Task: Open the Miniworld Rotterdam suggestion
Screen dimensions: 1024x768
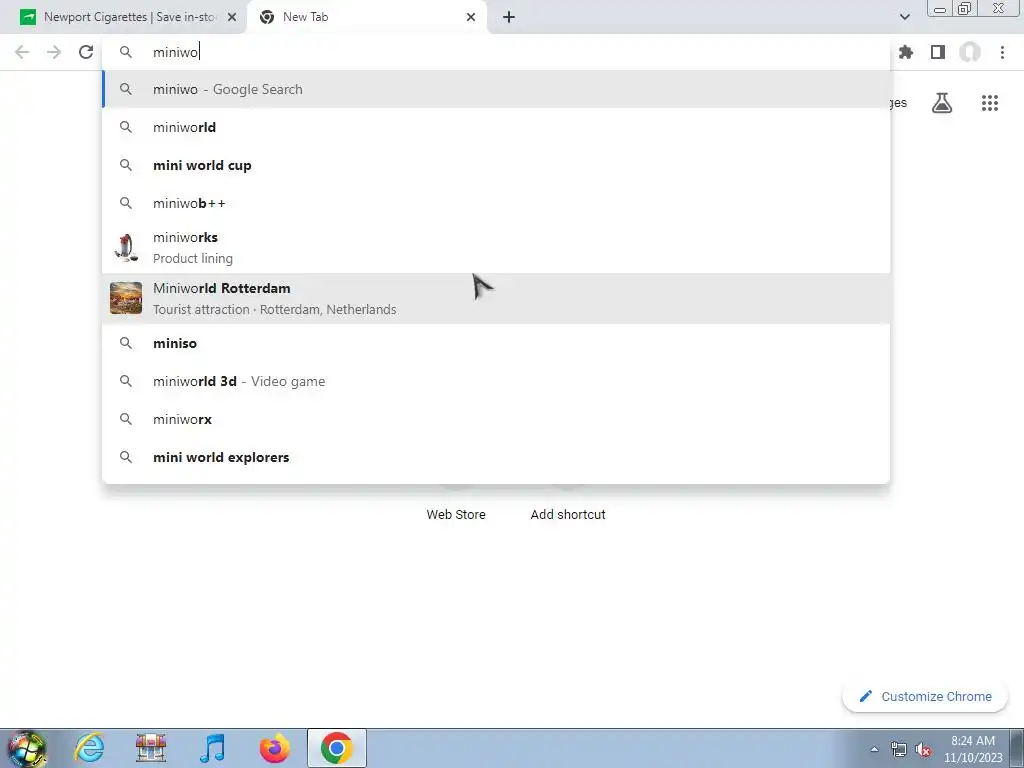Action: tap(496, 298)
